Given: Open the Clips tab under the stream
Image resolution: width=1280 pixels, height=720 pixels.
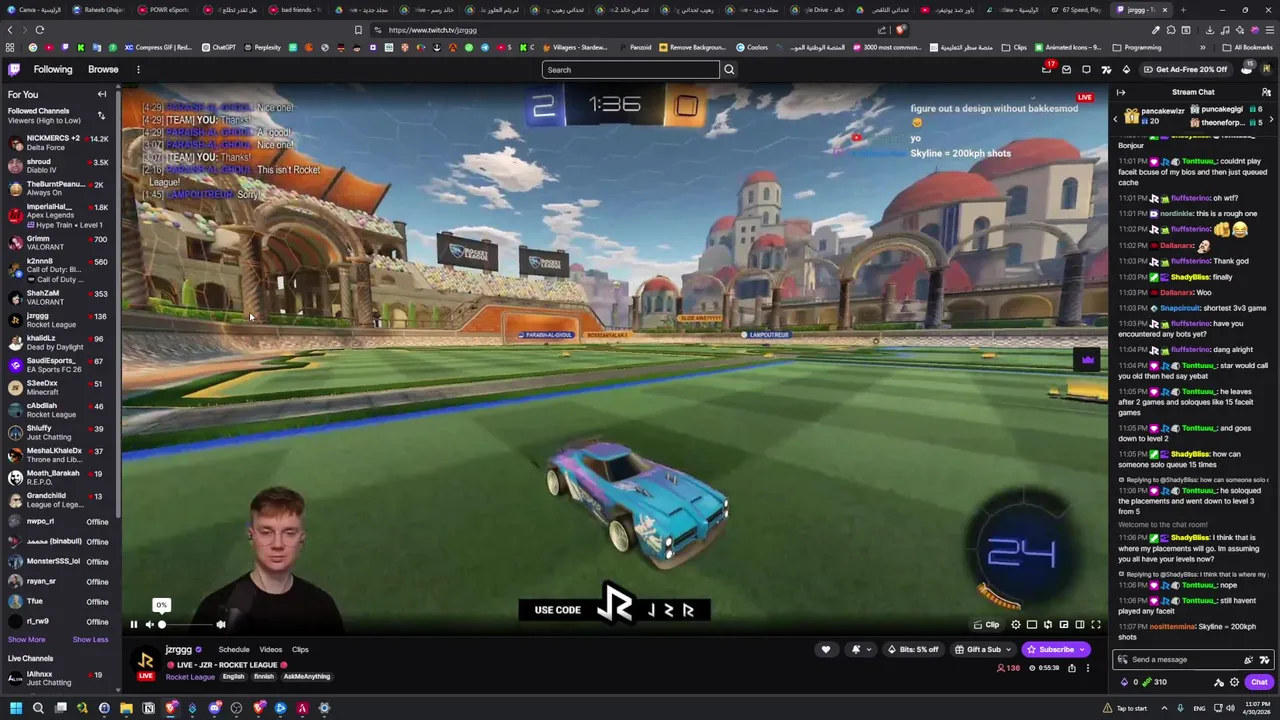Looking at the screenshot, I should [x=300, y=650].
